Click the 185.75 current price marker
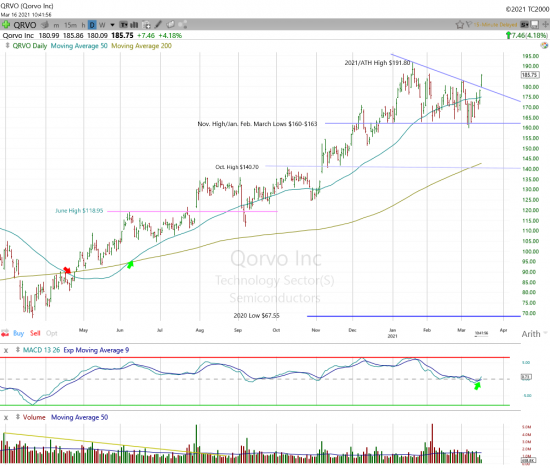Image resolution: width=550 pixels, height=468 pixels. pos(530,75)
